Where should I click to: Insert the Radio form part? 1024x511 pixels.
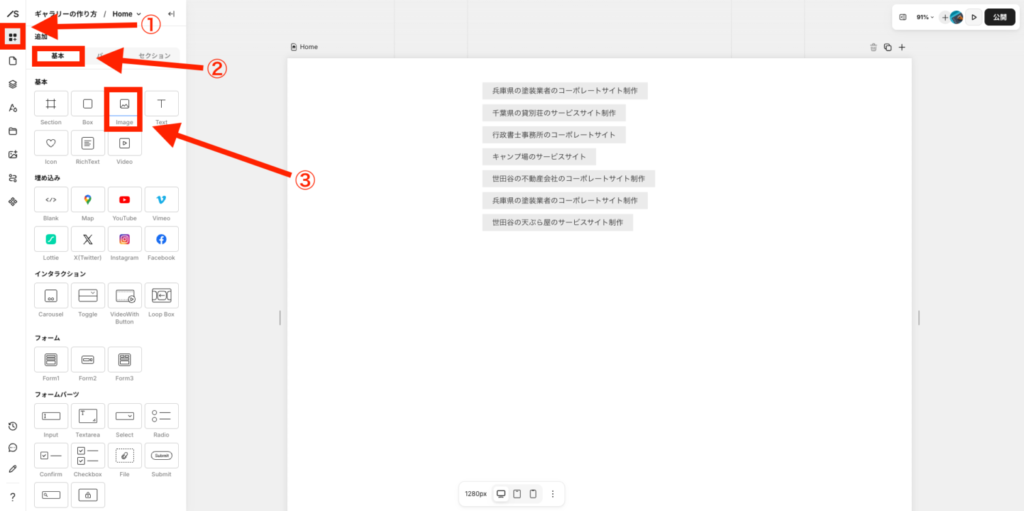coord(161,416)
